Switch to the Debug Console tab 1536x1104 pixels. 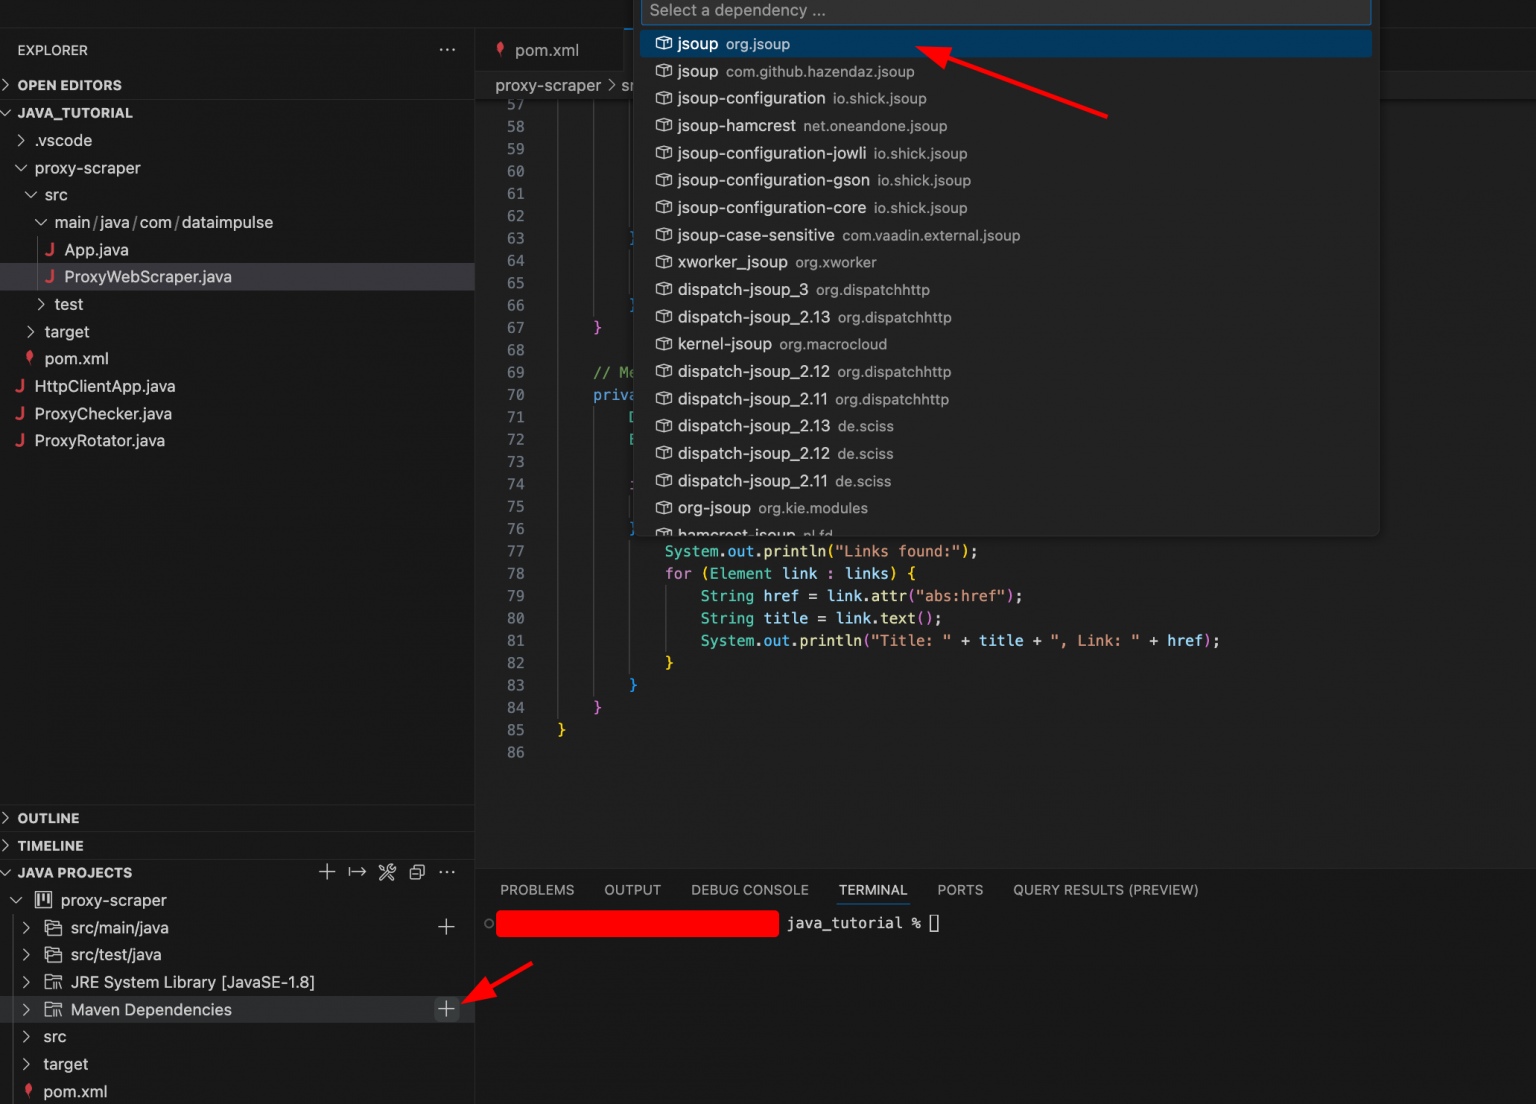pyautogui.click(x=750, y=890)
